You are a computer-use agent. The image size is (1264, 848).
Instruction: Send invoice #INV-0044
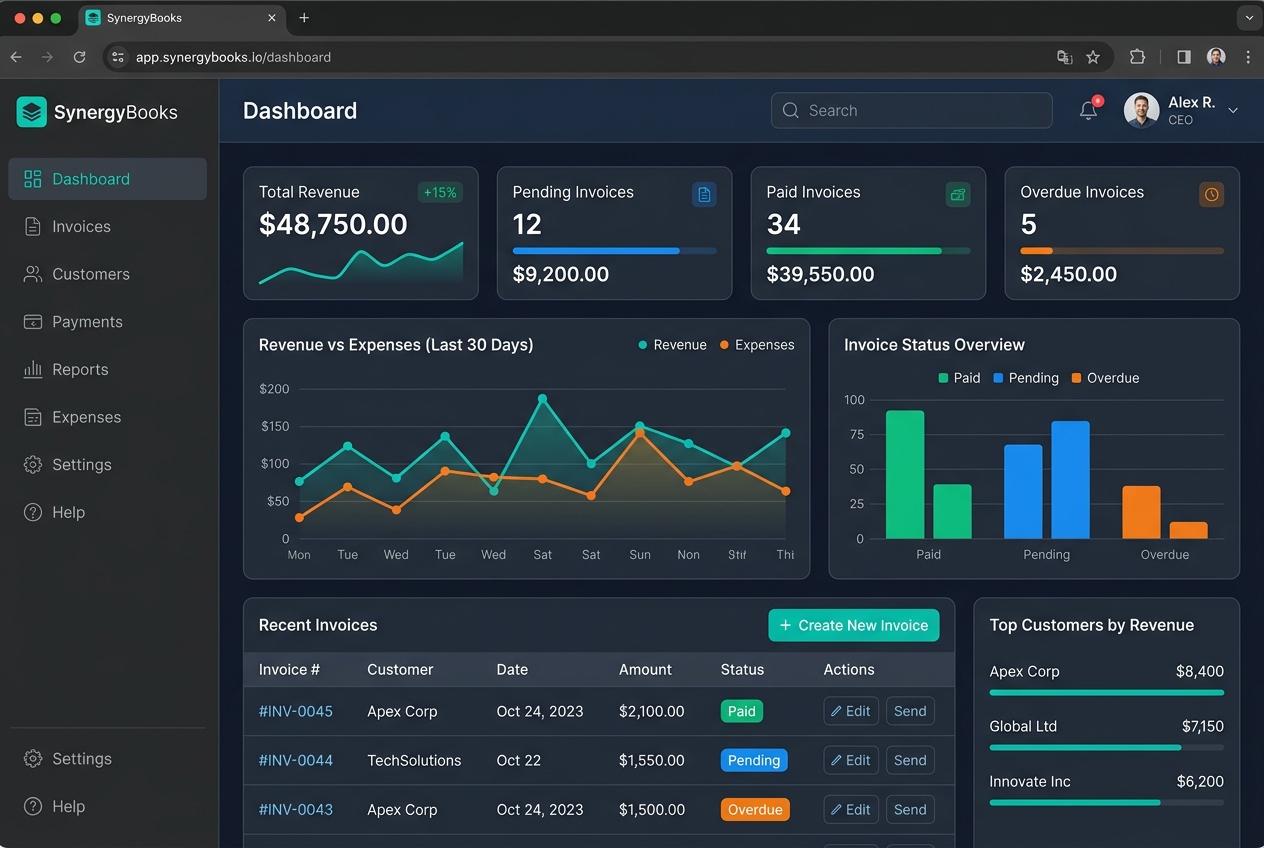(x=910, y=760)
